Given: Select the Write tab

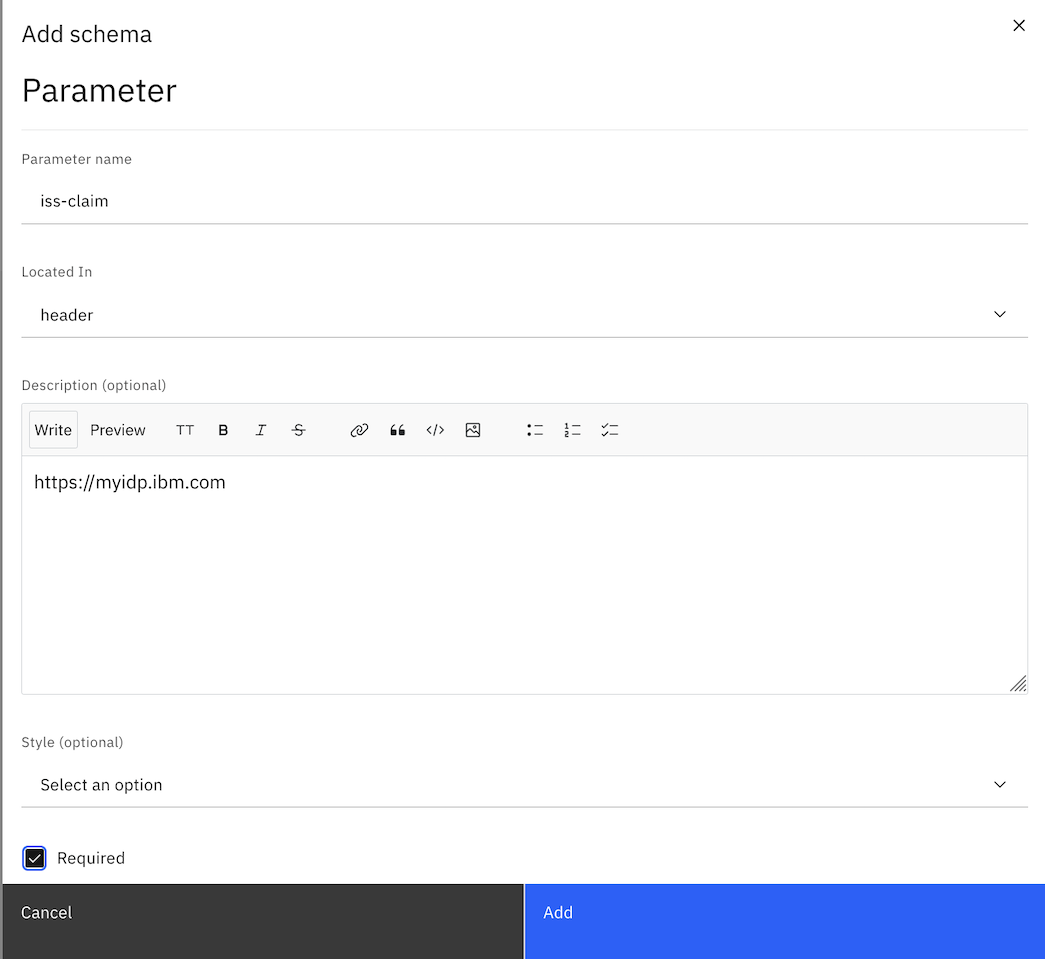Looking at the screenshot, I should [x=53, y=430].
